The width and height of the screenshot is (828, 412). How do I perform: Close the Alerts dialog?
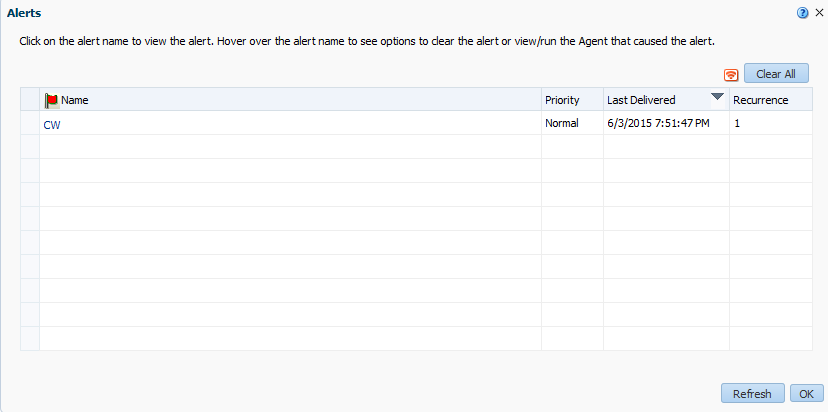coord(819,12)
